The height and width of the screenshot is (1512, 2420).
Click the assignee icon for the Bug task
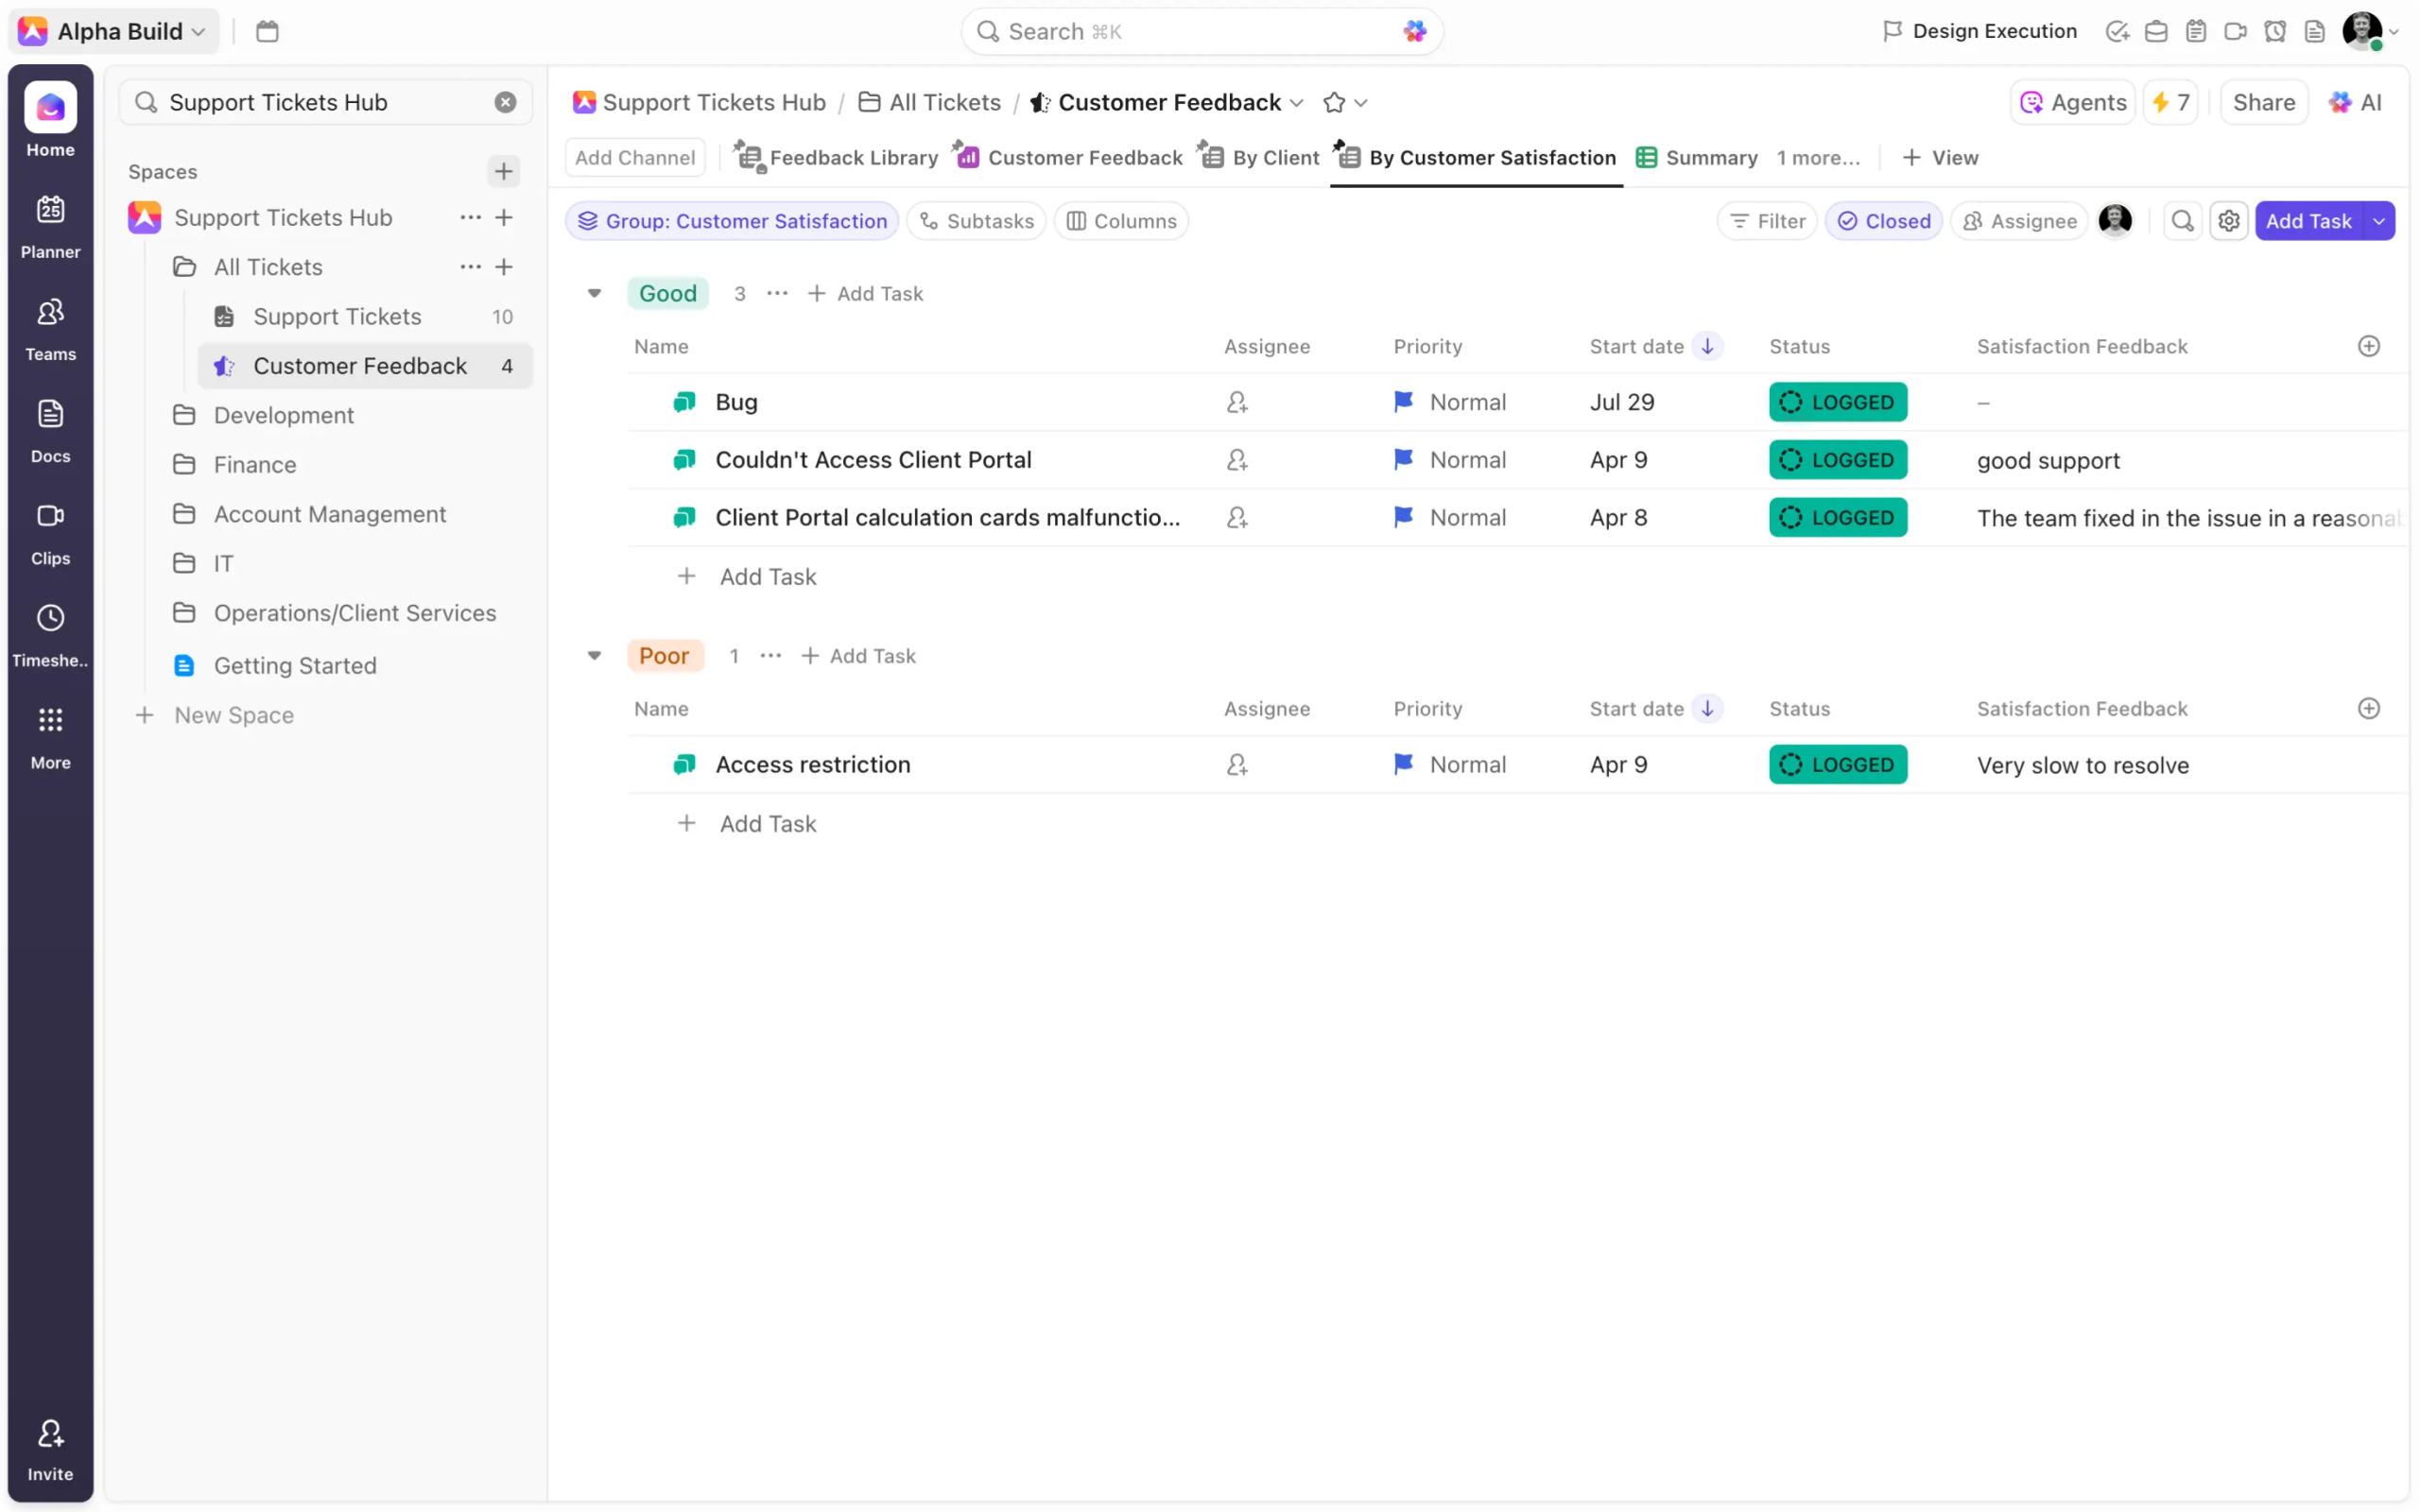1237,402
